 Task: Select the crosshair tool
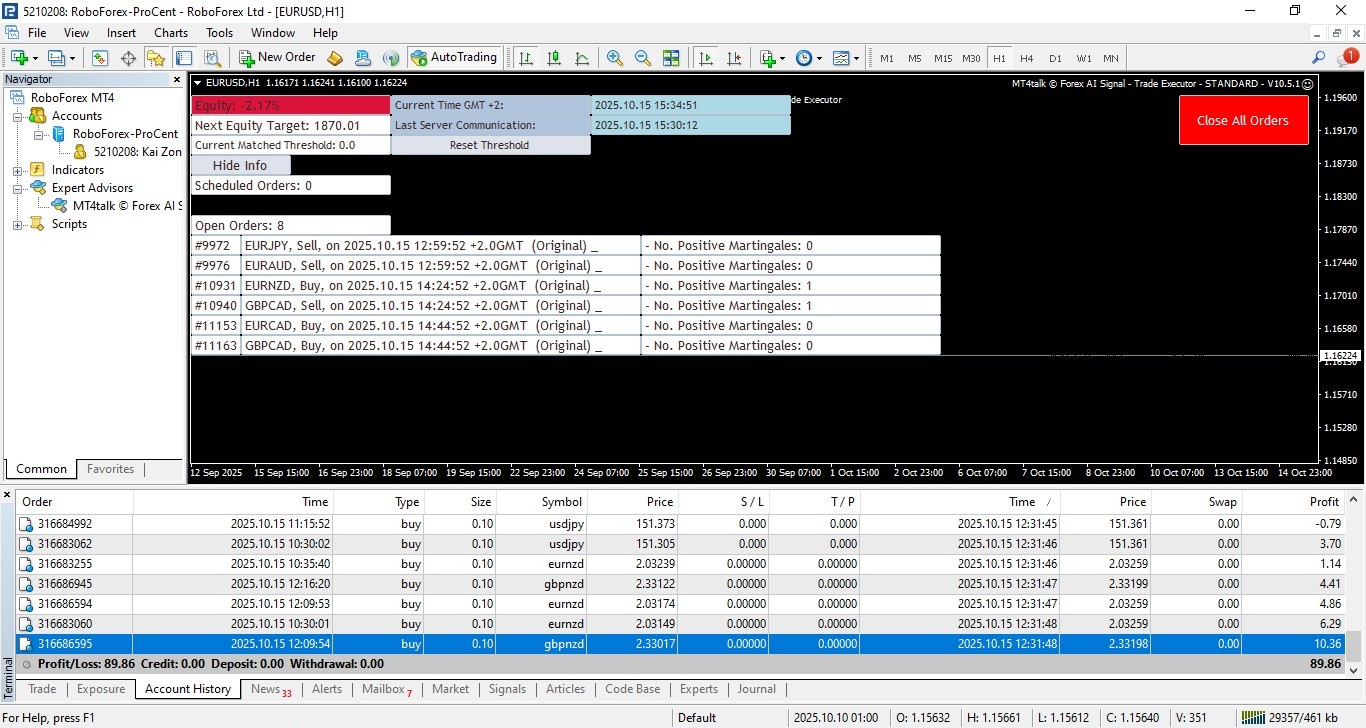[x=128, y=58]
